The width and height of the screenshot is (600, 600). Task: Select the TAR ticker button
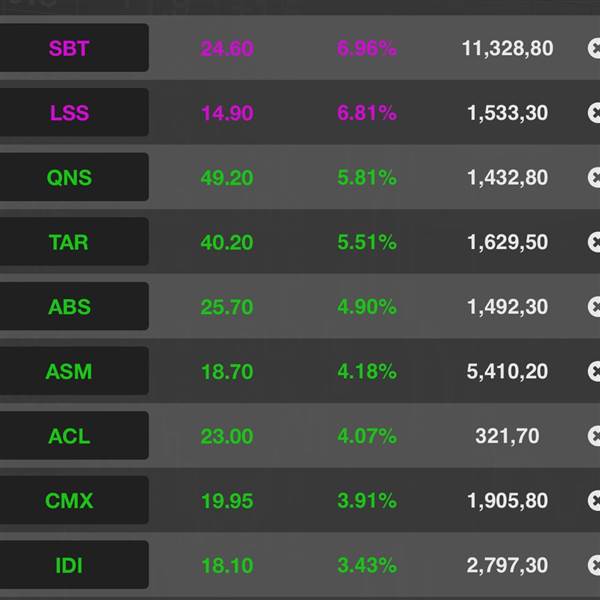tap(74, 242)
